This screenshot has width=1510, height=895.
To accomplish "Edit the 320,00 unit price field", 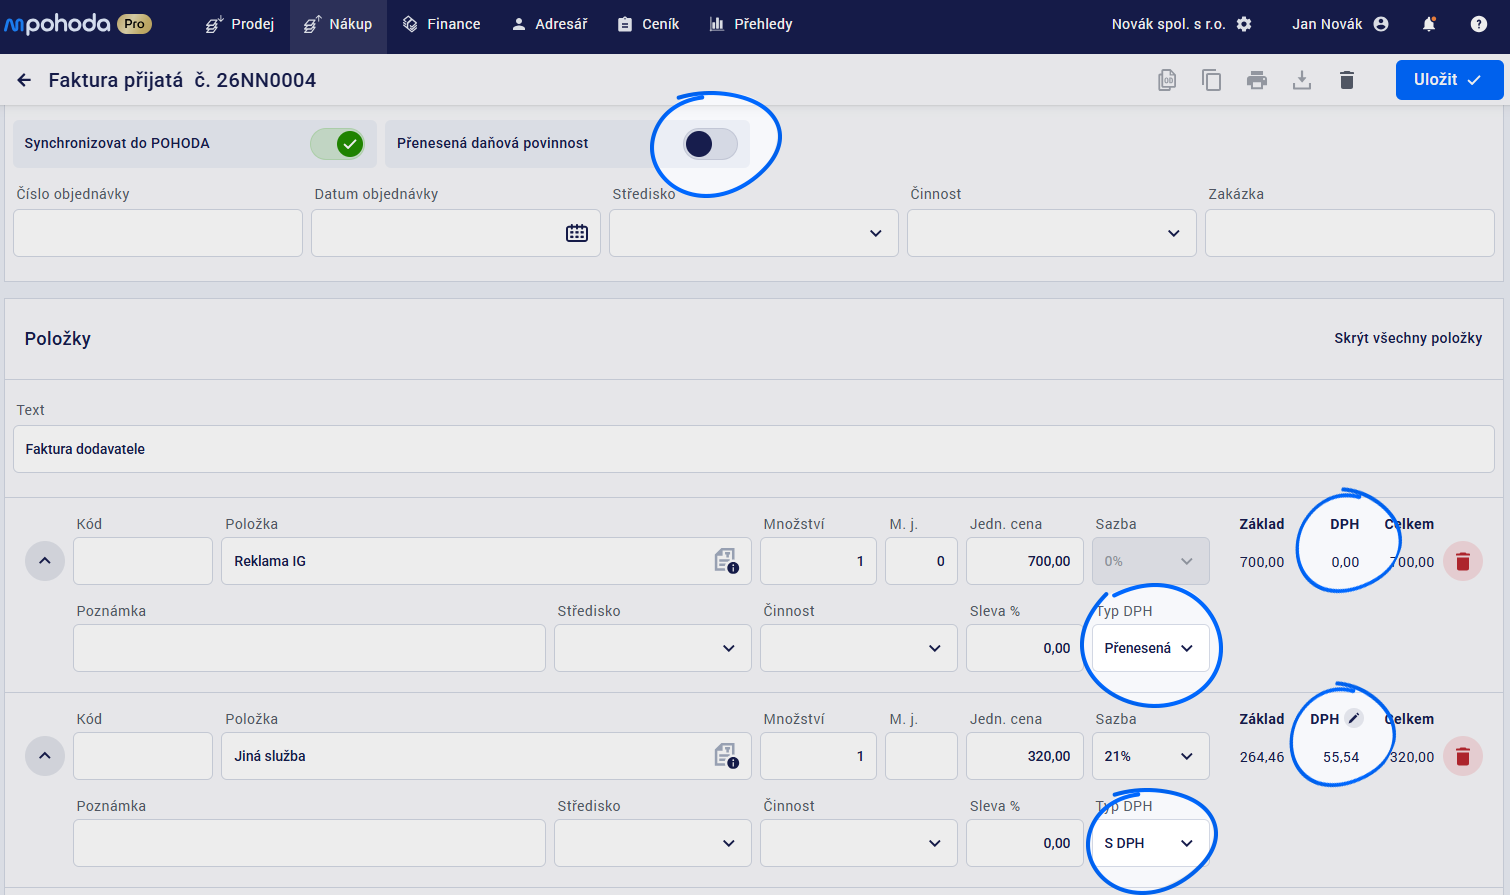I will [x=1025, y=756].
